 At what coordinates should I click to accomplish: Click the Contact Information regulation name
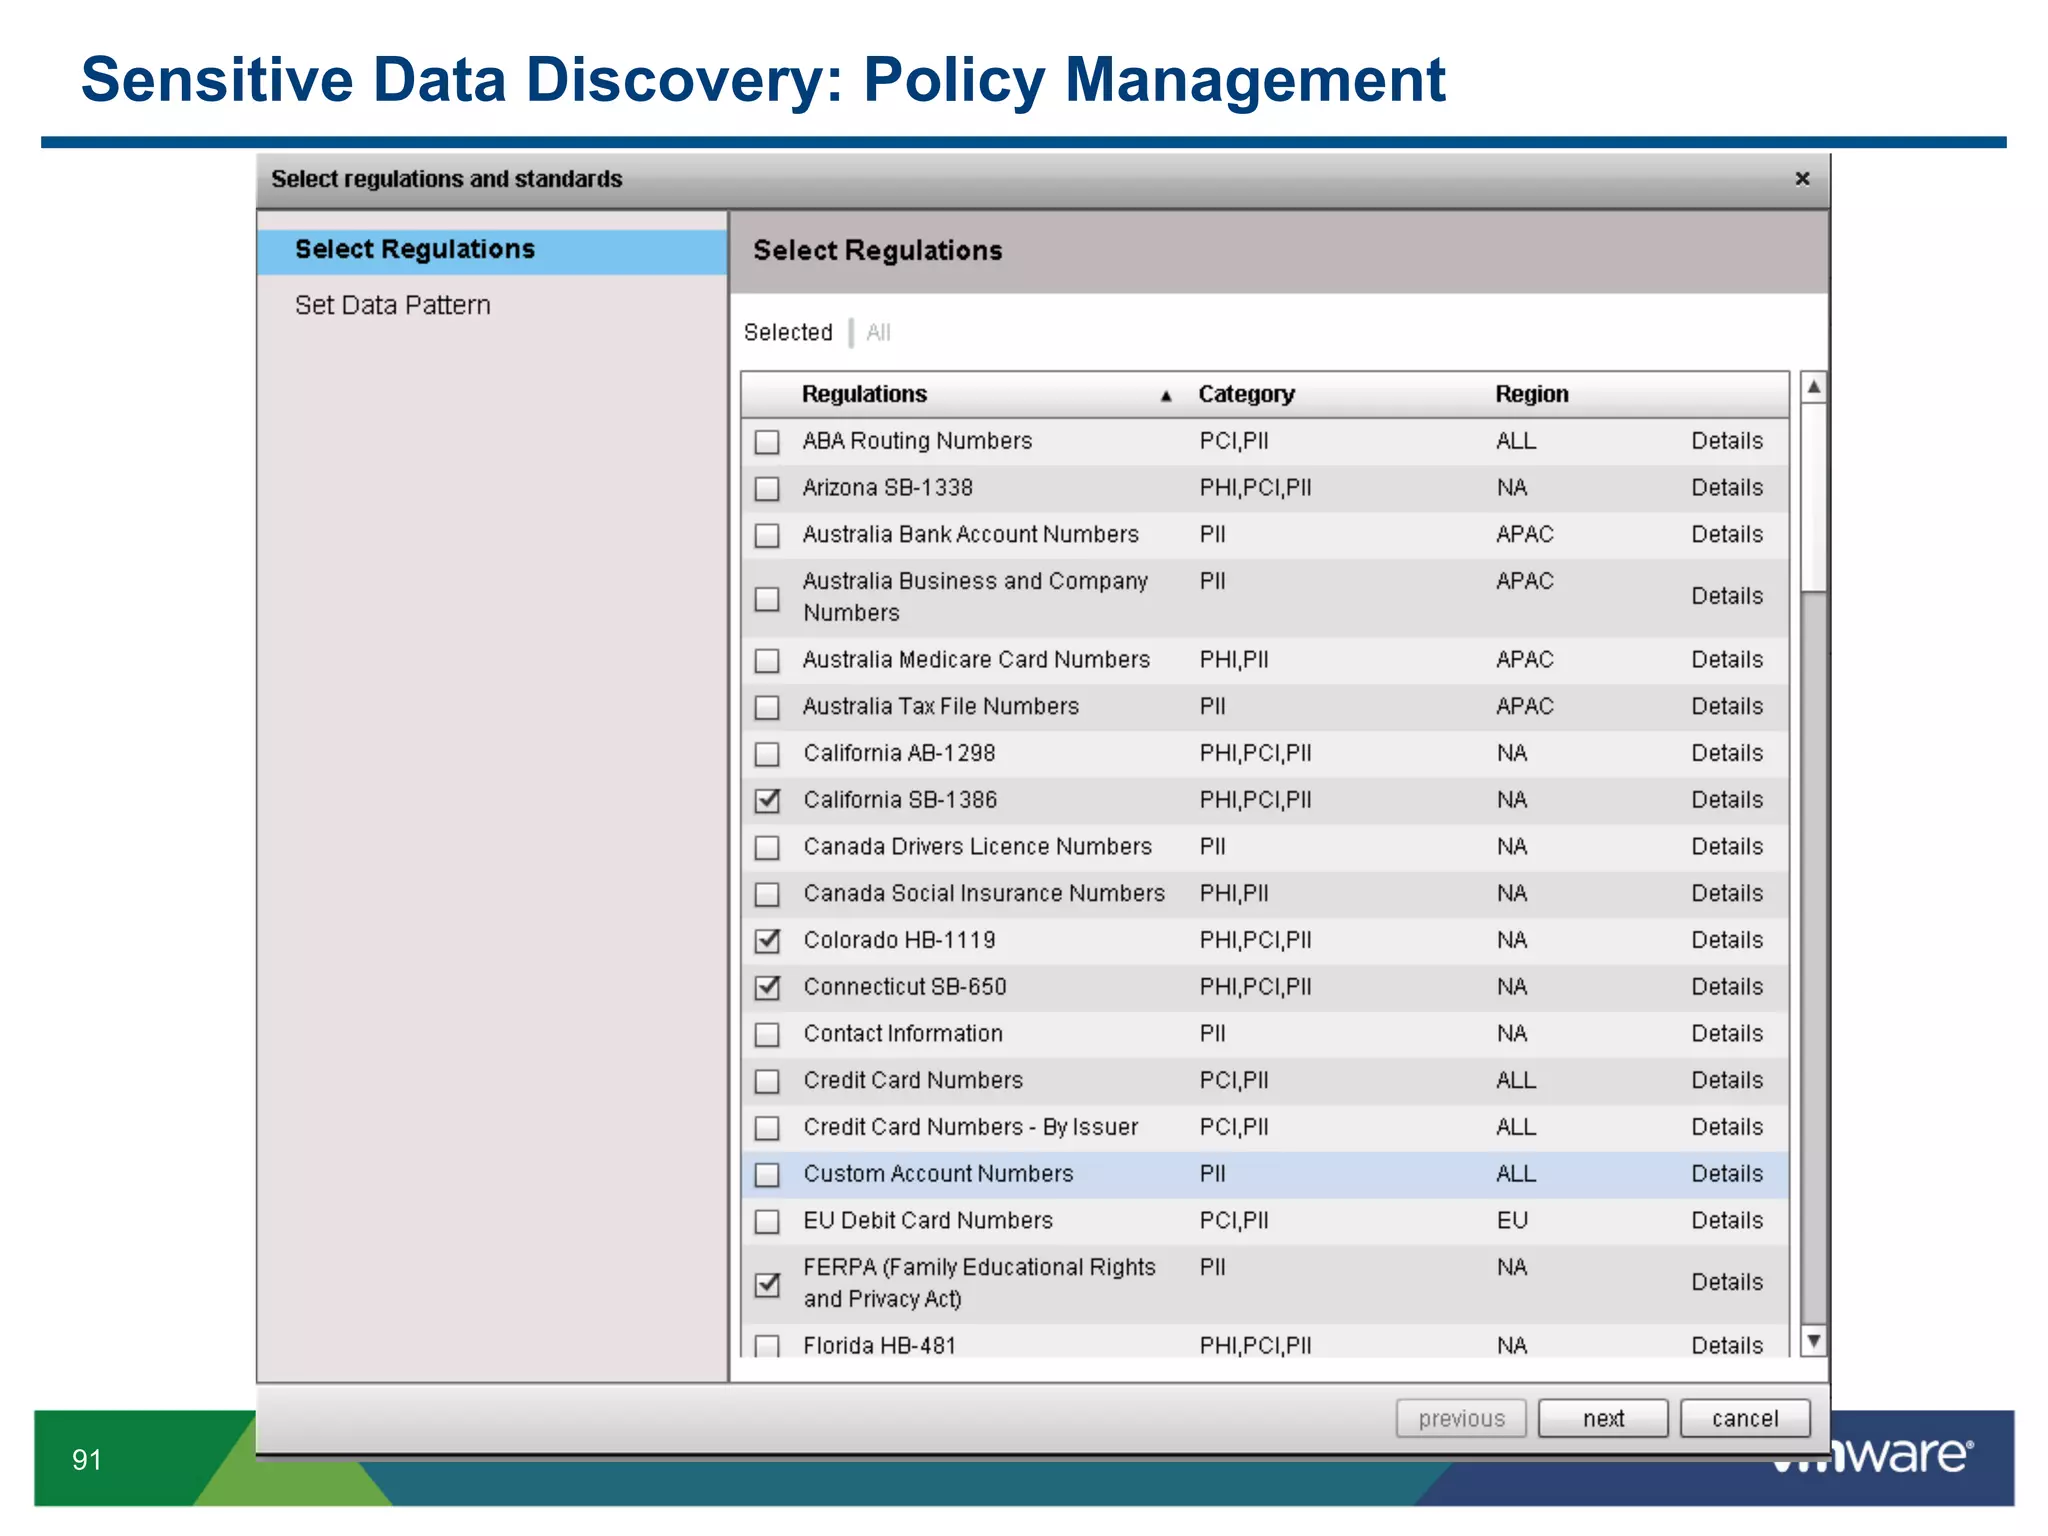click(x=903, y=1034)
